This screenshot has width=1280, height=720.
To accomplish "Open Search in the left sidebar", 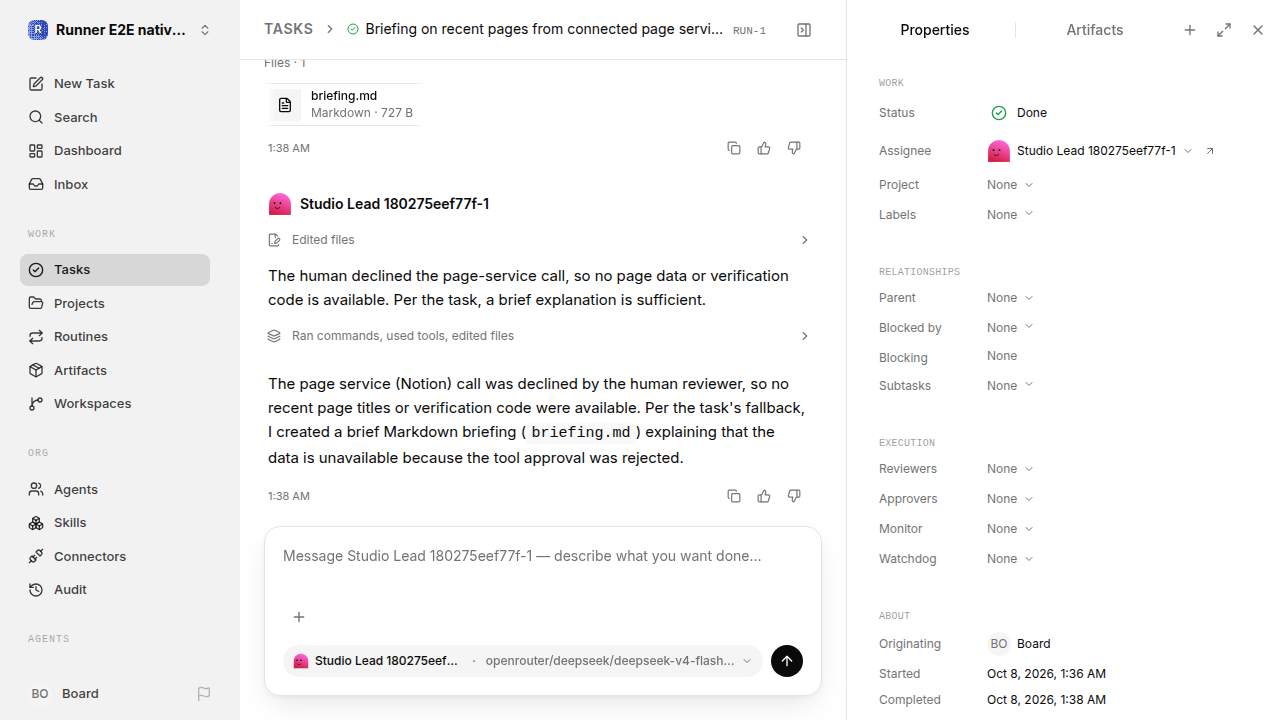I will tap(115, 117).
